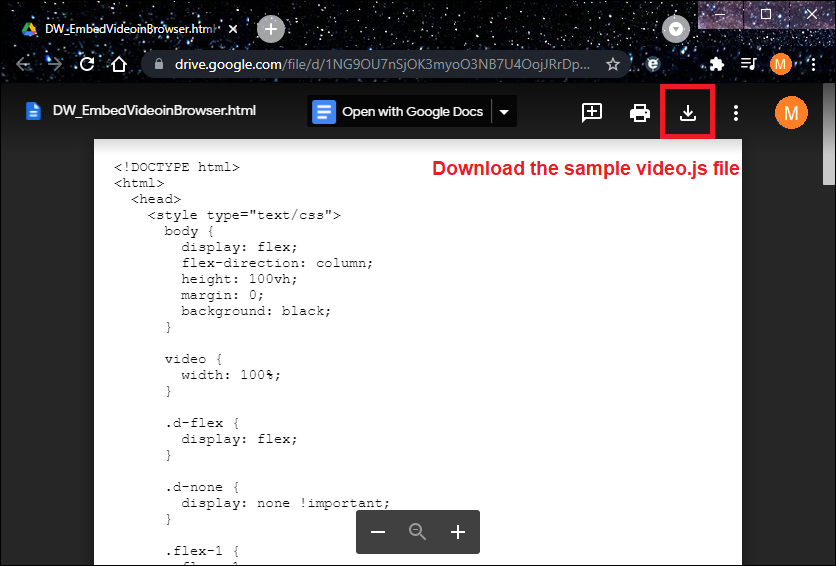
Task: Minimize the Chrome window
Action: 720,14
